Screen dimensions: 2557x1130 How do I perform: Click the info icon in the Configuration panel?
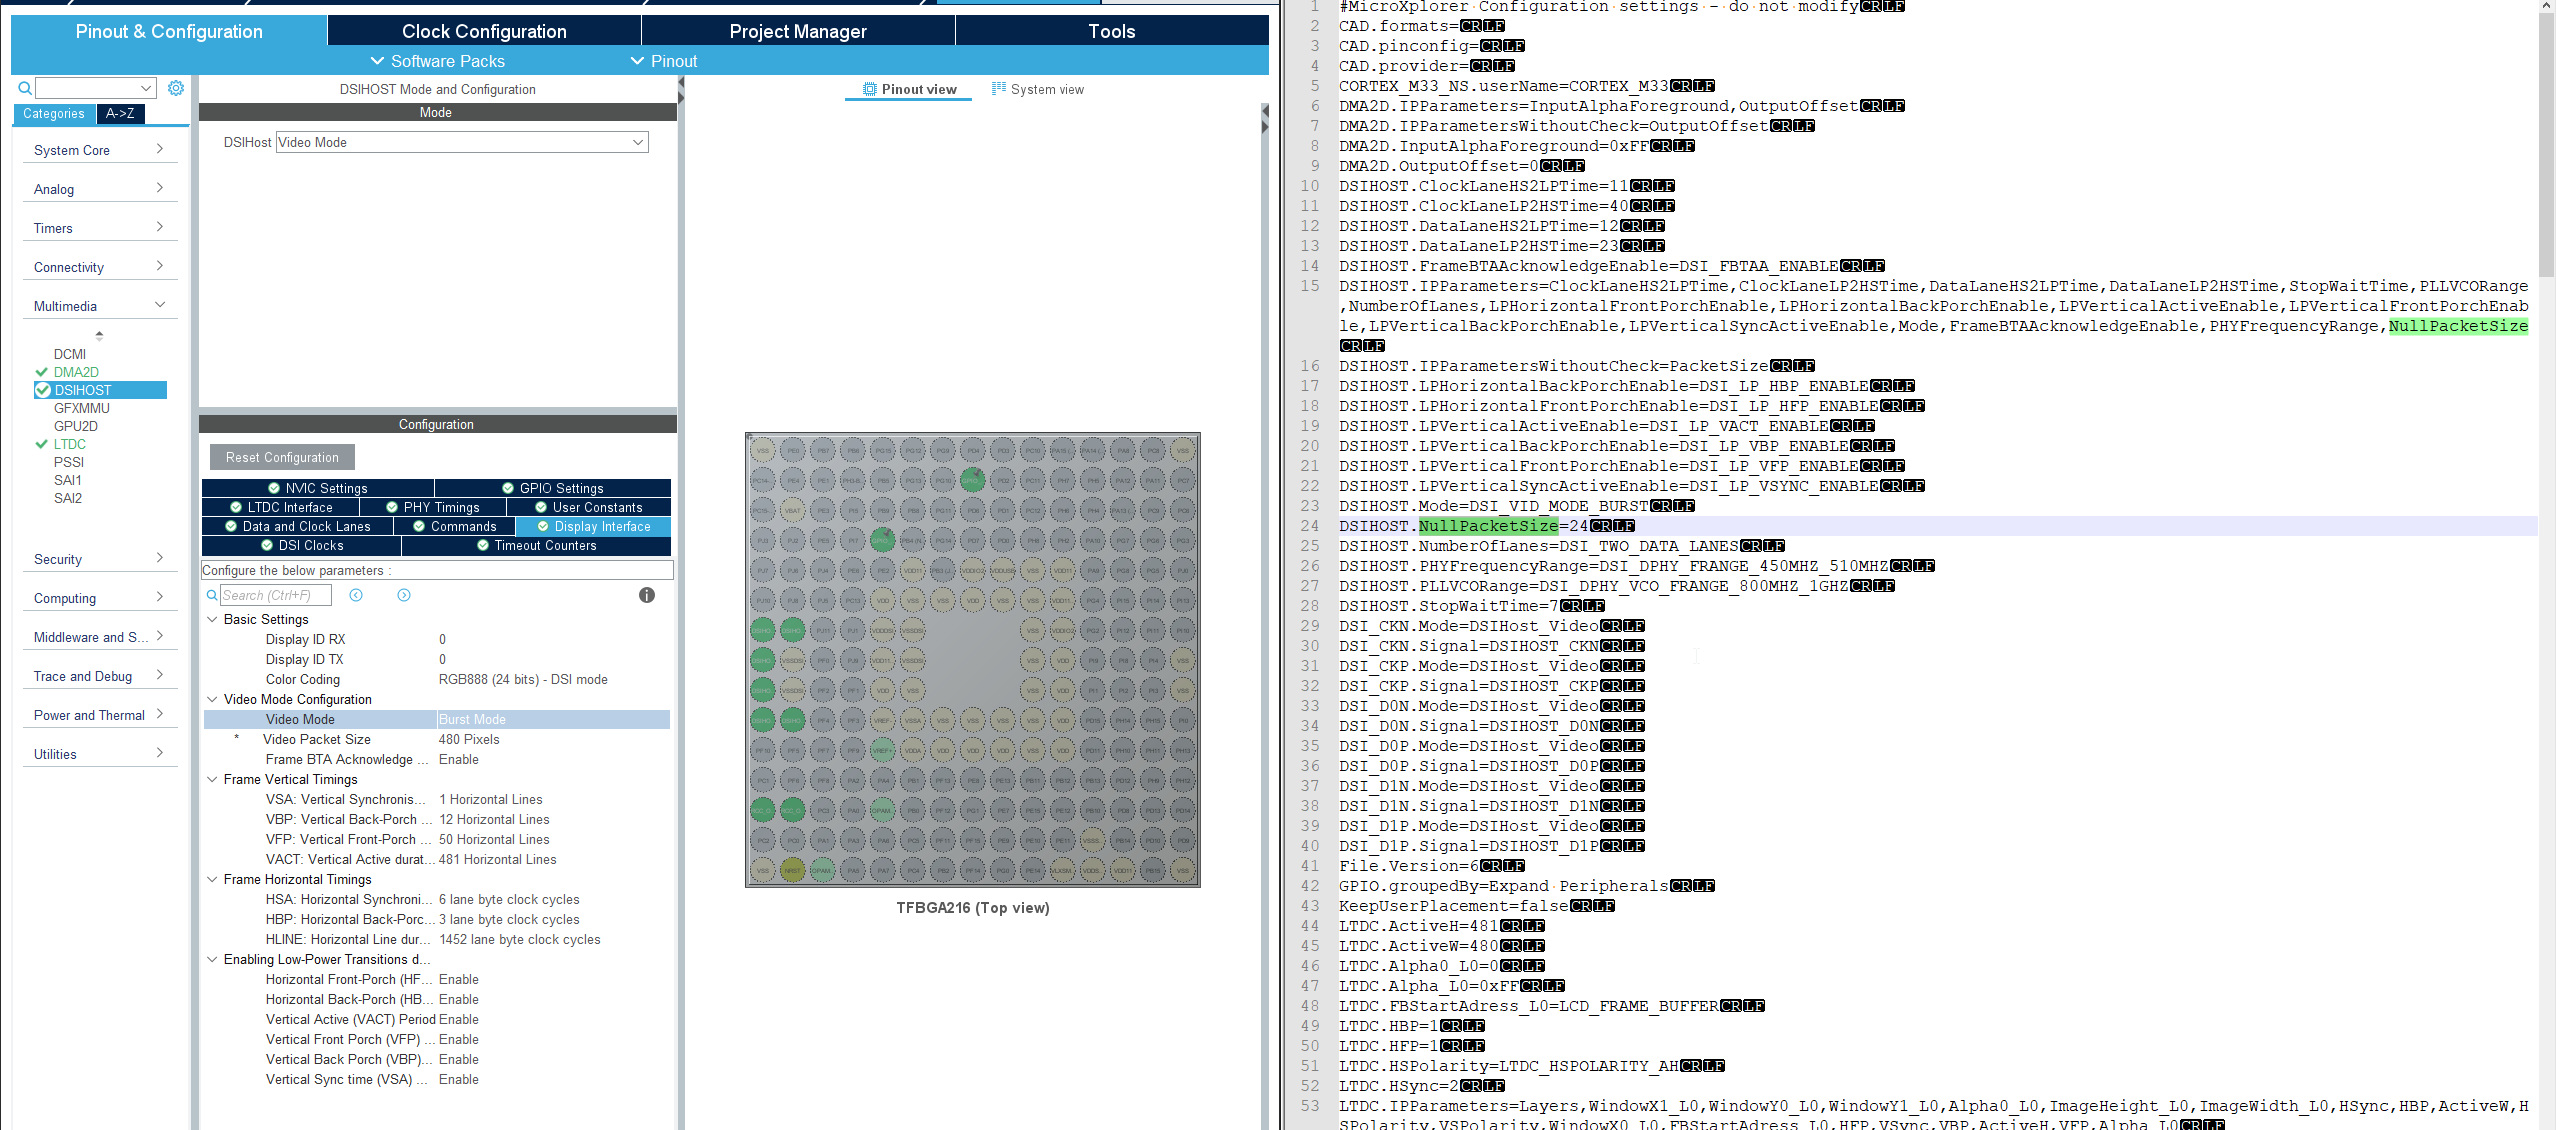[647, 595]
